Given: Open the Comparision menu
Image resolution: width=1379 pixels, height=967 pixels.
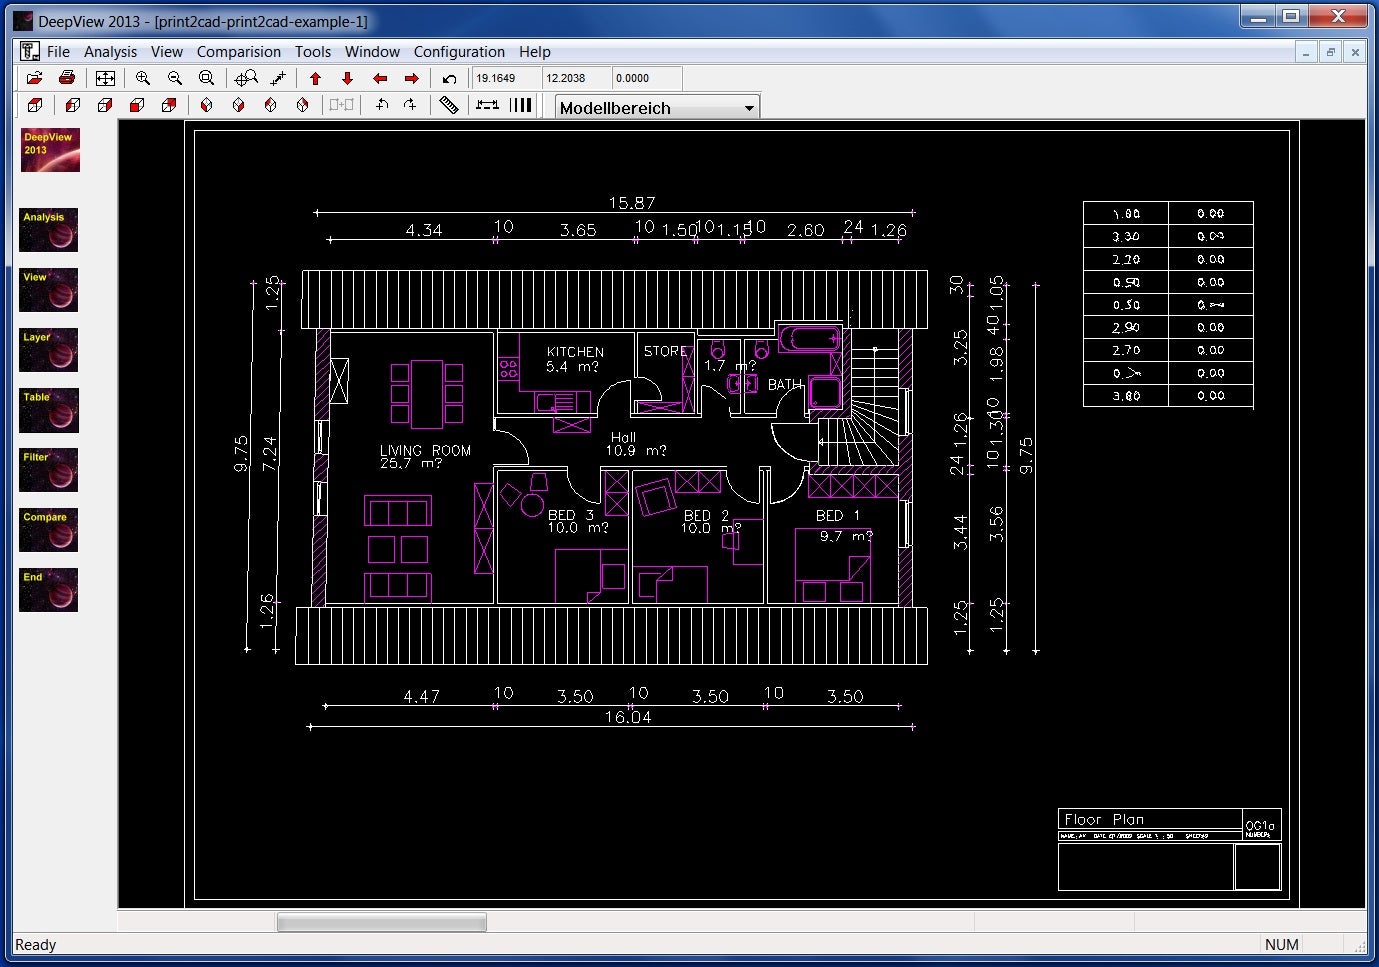Looking at the screenshot, I should tap(239, 52).
